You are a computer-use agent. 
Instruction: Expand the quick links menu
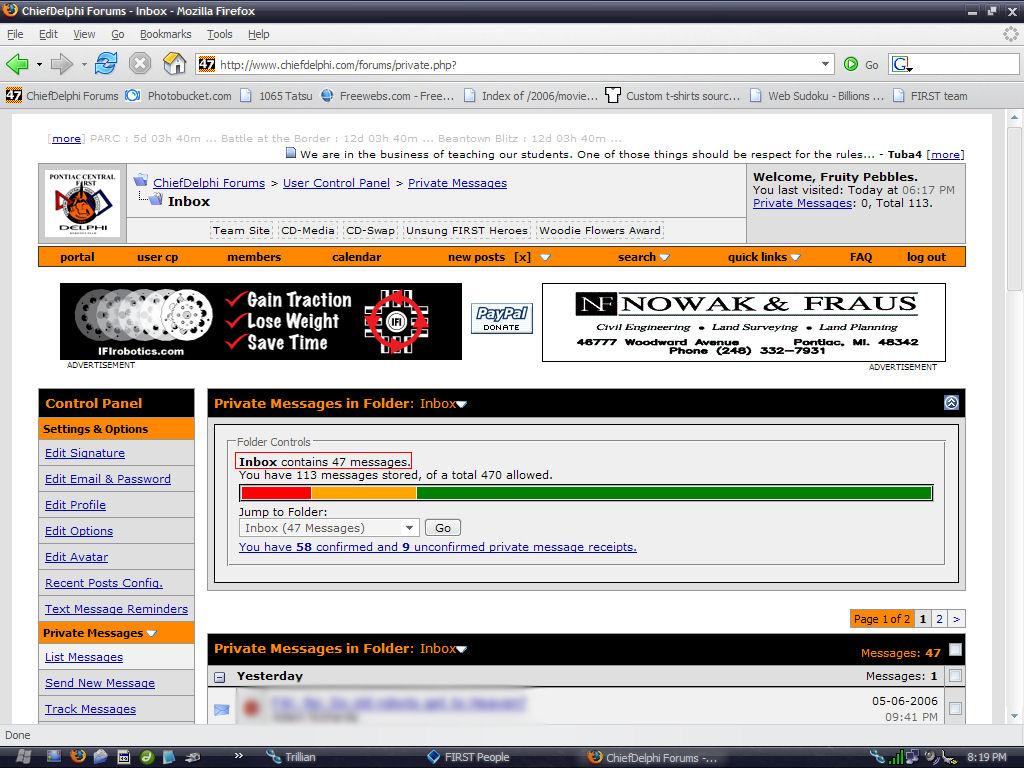click(x=795, y=257)
